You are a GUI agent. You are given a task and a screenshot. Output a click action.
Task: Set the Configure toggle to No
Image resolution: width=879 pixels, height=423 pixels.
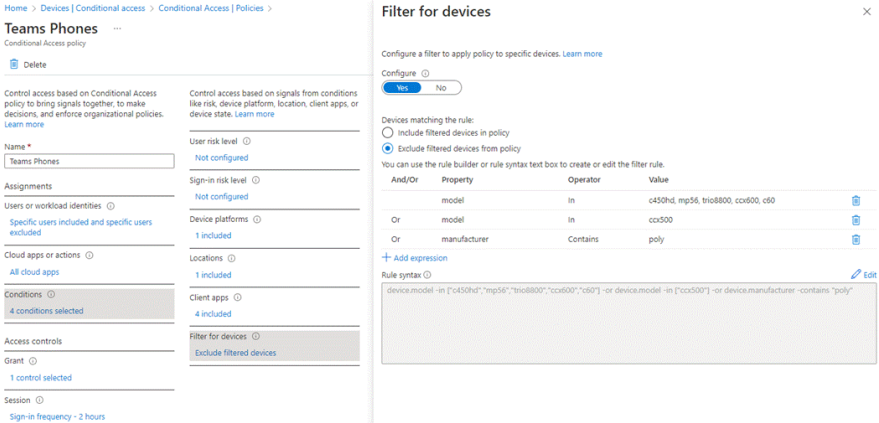pyautogui.click(x=441, y=88)
